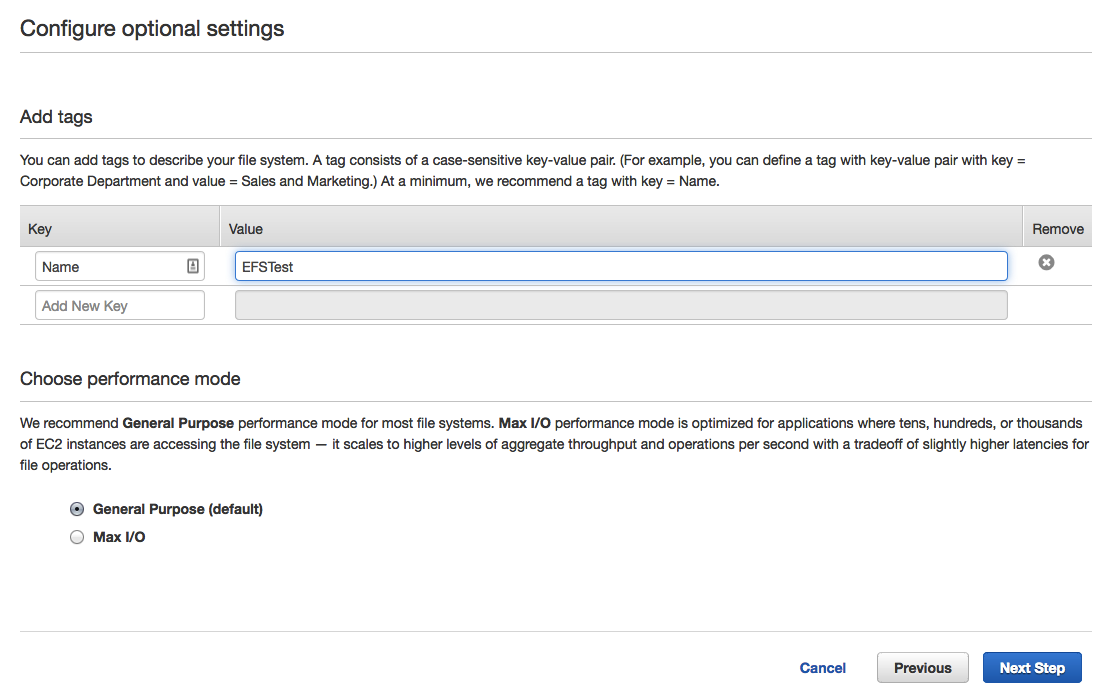Go back with the Previous button

coord(923,668)
